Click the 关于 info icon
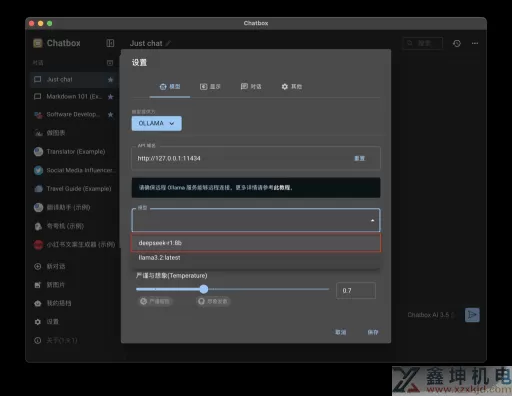The height and width of the screenshot is (396, 512). click(x=38, y=340)
